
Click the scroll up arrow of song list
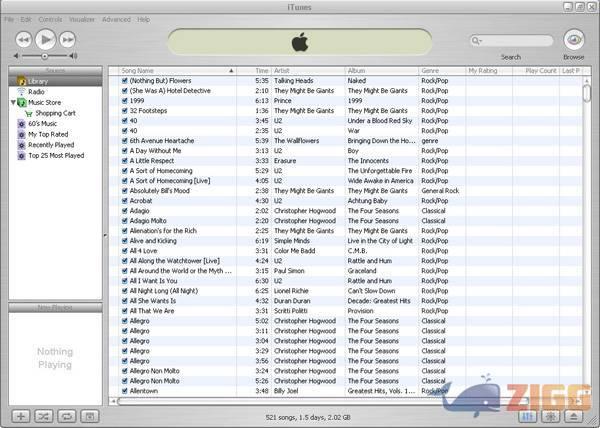[x=587, y=81]
